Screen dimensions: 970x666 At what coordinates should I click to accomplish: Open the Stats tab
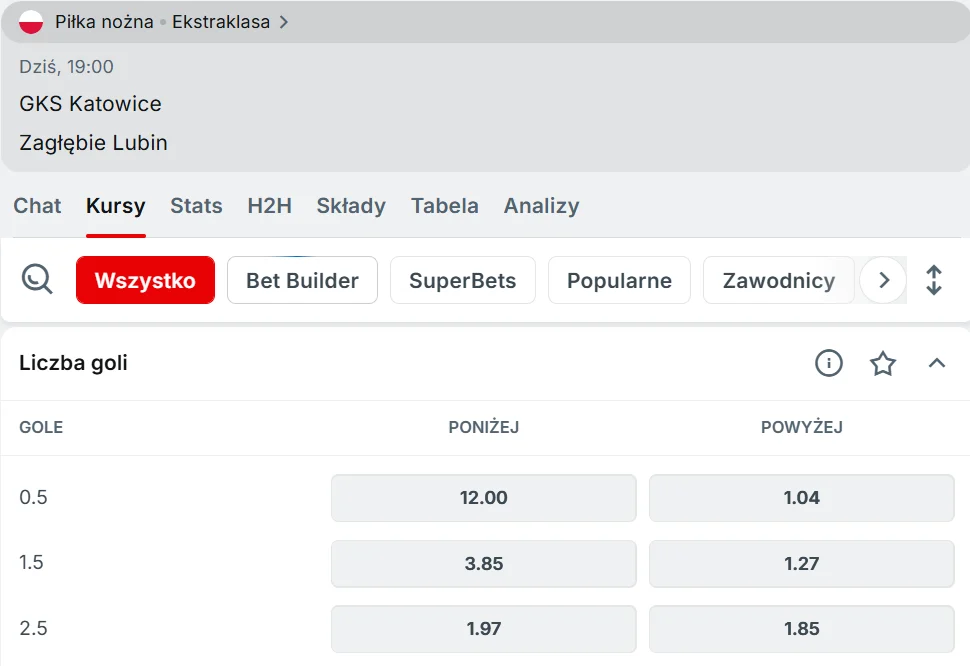point(196,206)
